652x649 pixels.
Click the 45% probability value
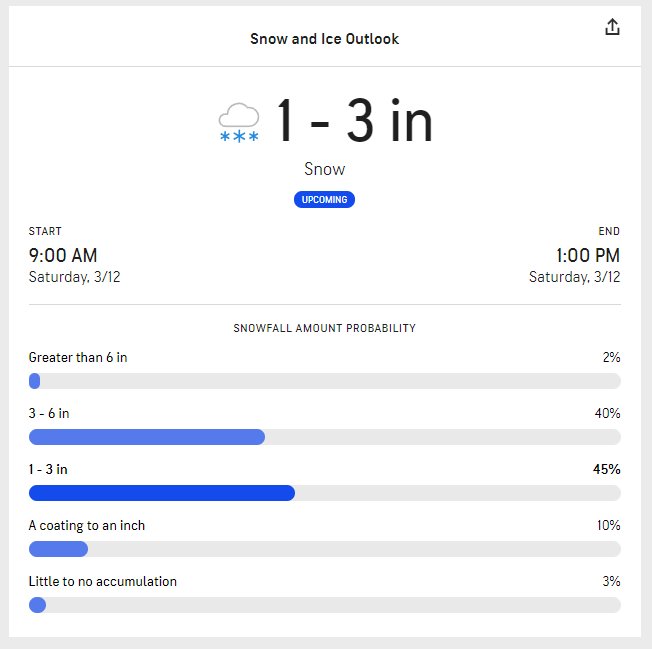click(x=607, y=469)
